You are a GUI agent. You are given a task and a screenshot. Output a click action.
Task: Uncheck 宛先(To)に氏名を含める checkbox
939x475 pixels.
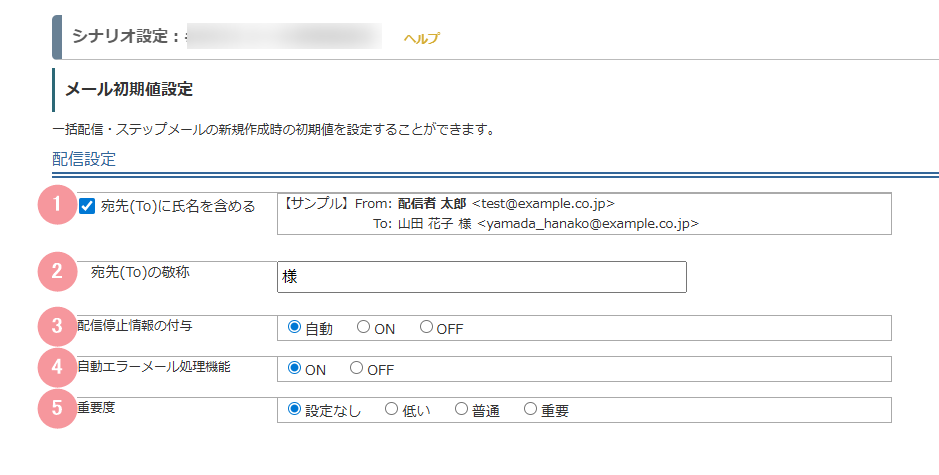(87, 207)
